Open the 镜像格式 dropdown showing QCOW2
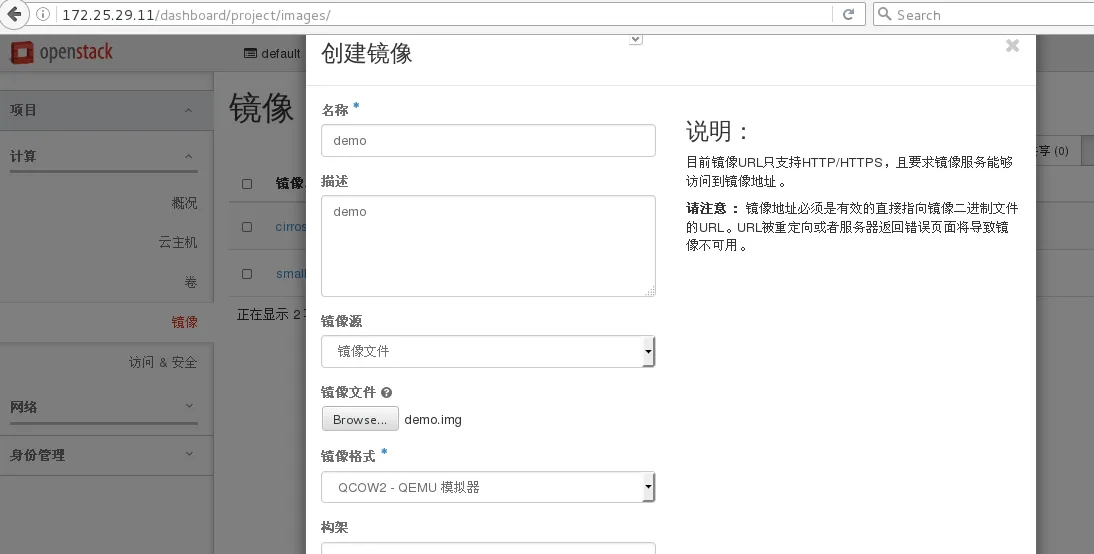1094x554 pixels. point(488,487)
